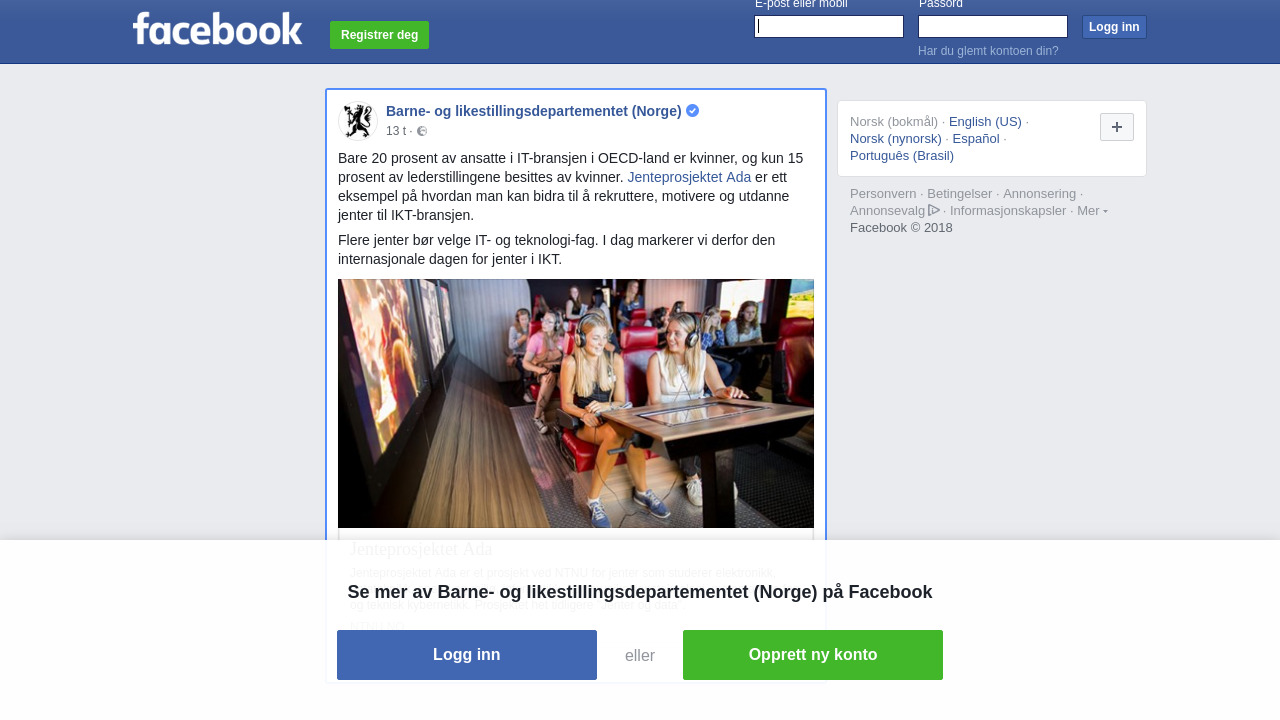Switch language to Norsk (nynorsk)
Viewport: 1280px width, 720px height.
[896, 139]
